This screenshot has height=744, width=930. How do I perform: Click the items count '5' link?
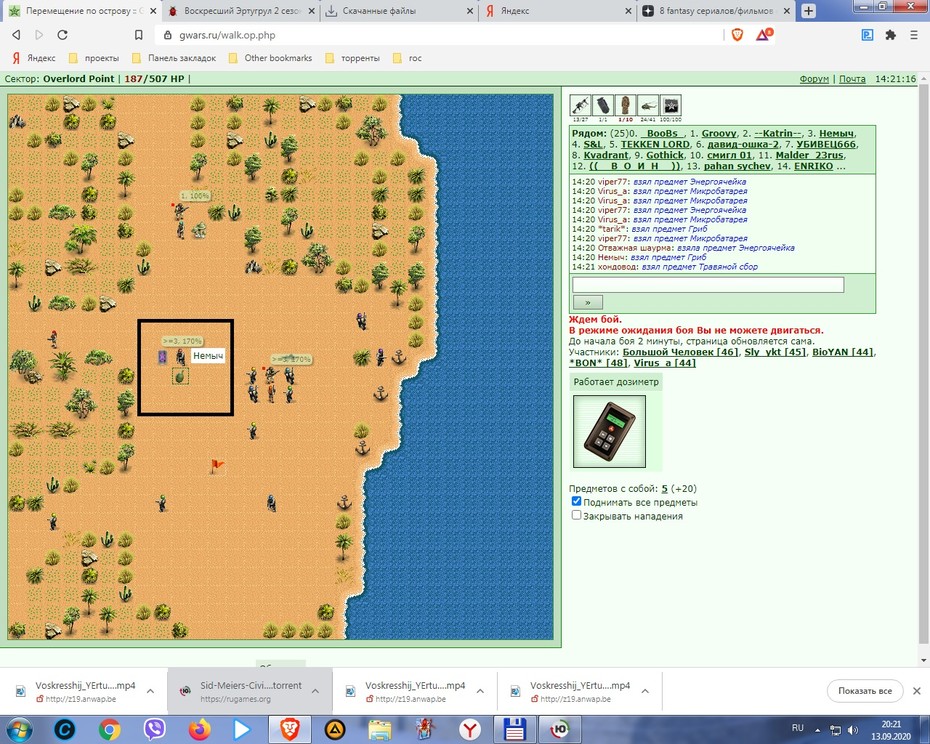click(664, 489)
